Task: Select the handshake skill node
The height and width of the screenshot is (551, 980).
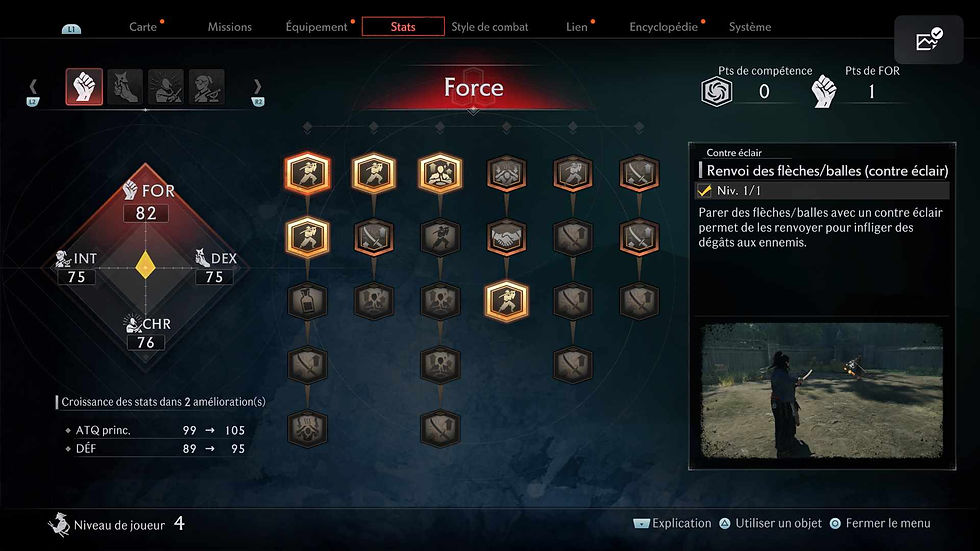Action: tap(506, 237)
